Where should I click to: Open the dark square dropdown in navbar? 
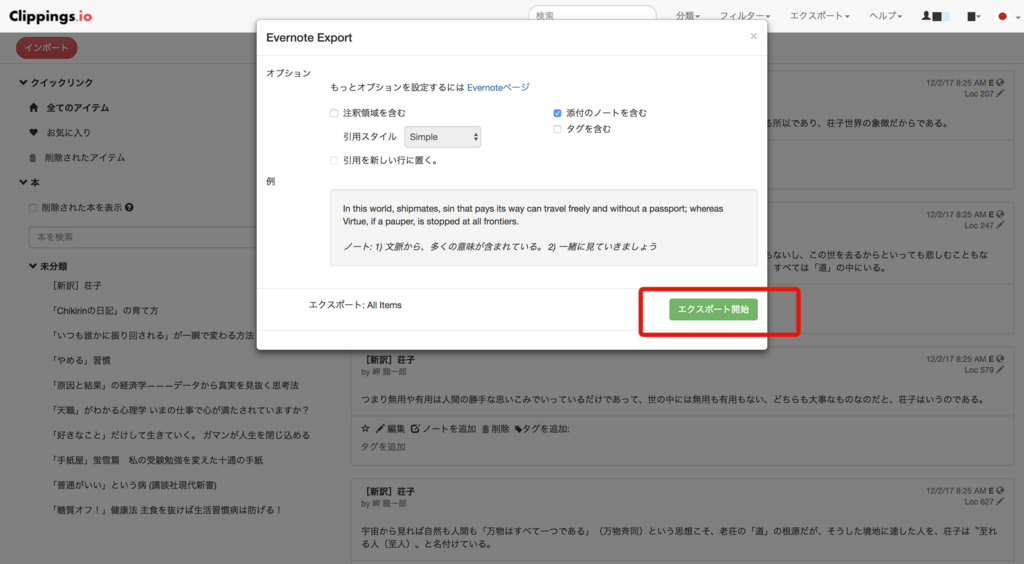tap(974, 16)
